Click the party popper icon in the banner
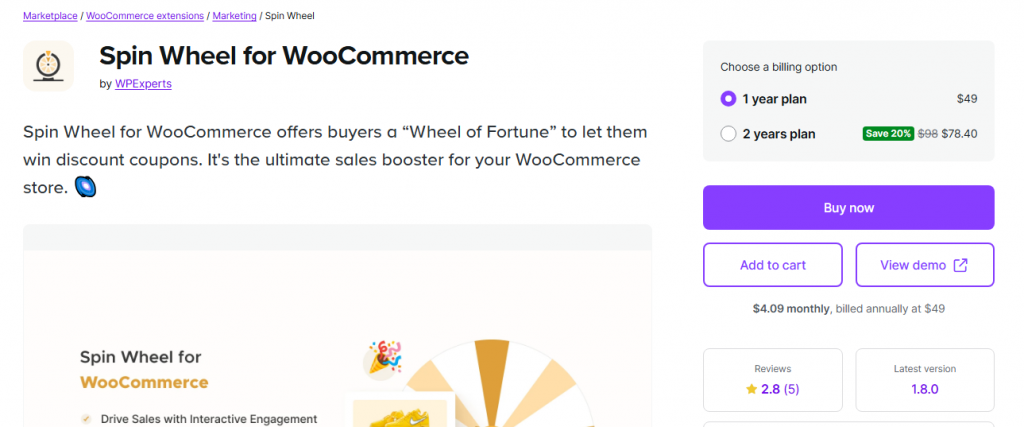The image size is (1024, 427). (384, 357)
